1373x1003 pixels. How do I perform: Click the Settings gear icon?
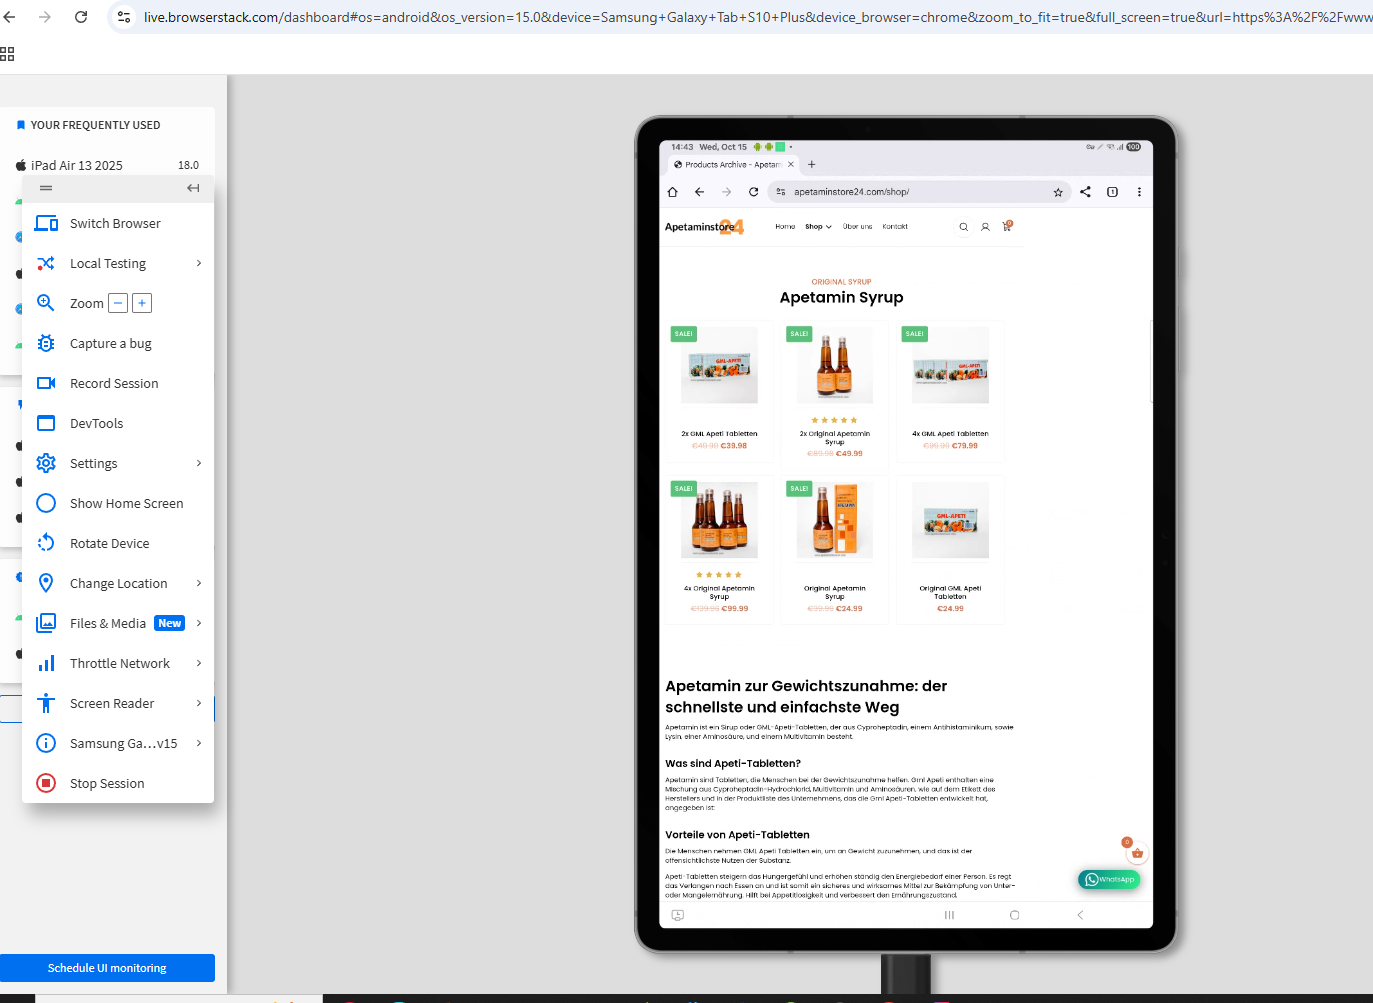[46, 463]
